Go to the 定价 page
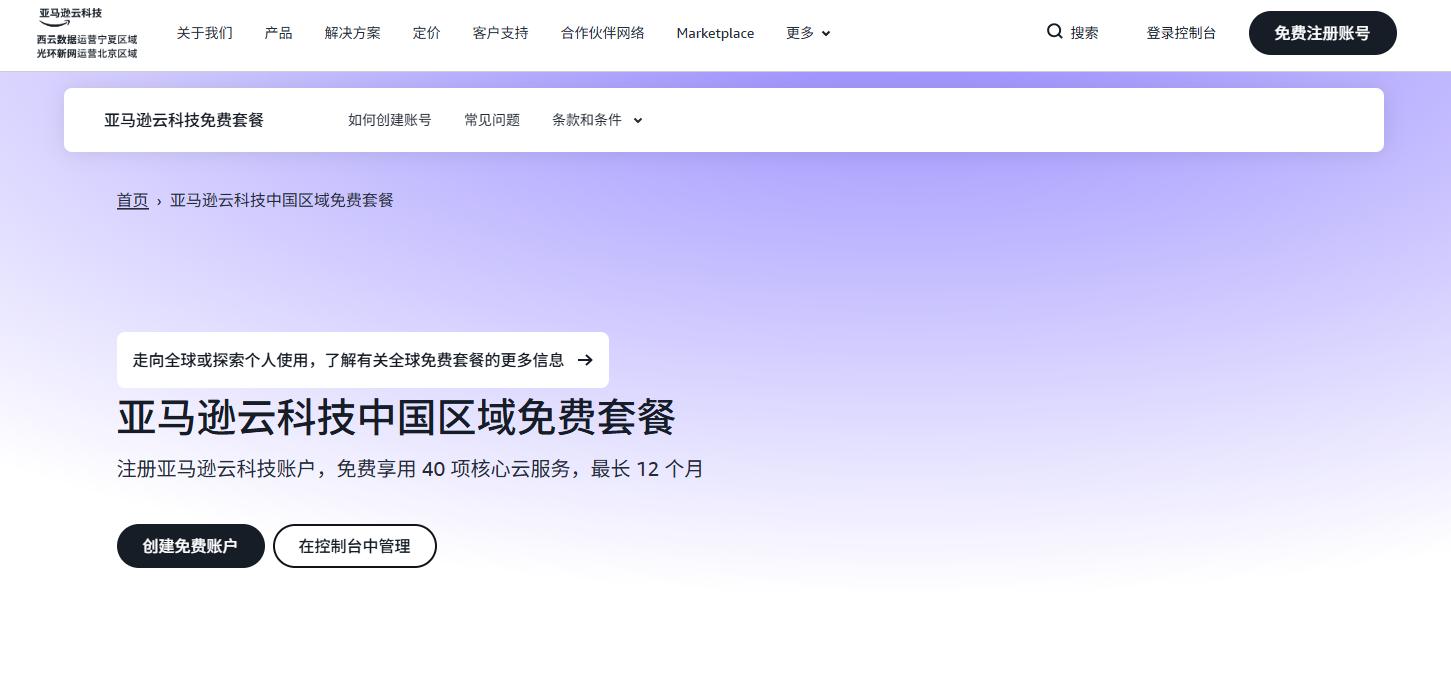 426,33
